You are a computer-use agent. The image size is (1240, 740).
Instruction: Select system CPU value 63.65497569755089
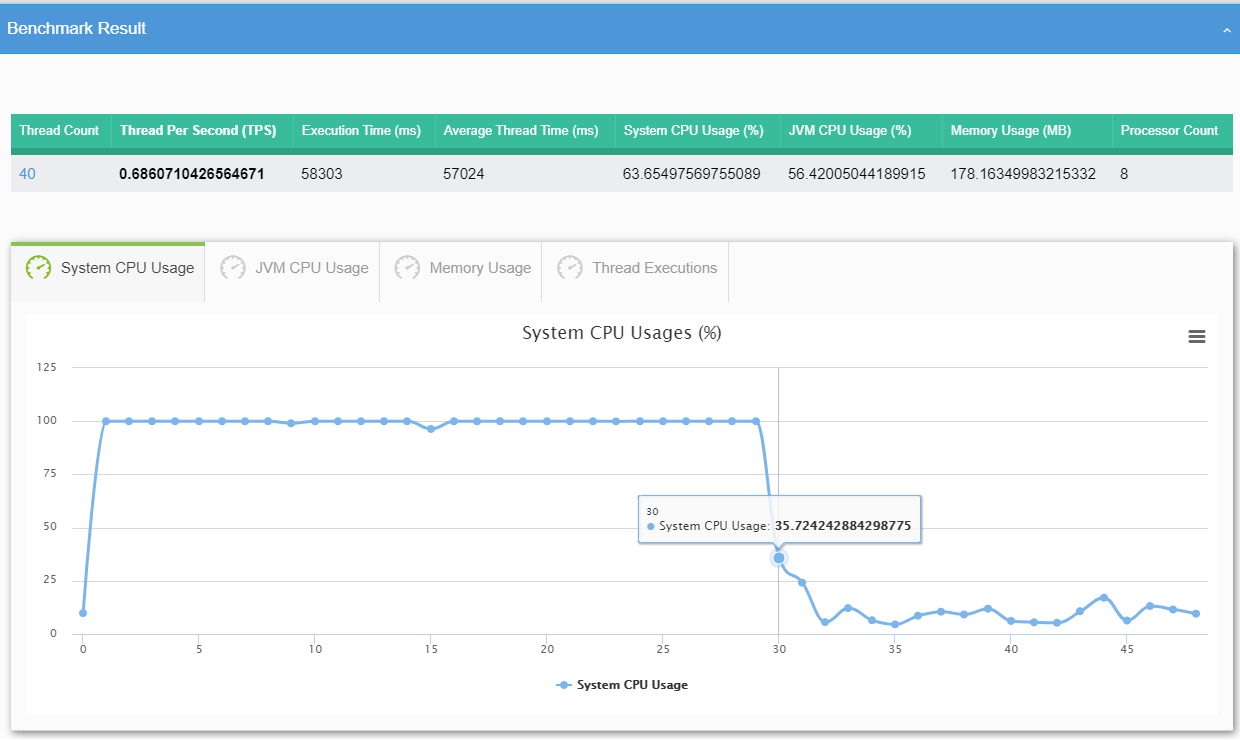click(x=692, y=174)
